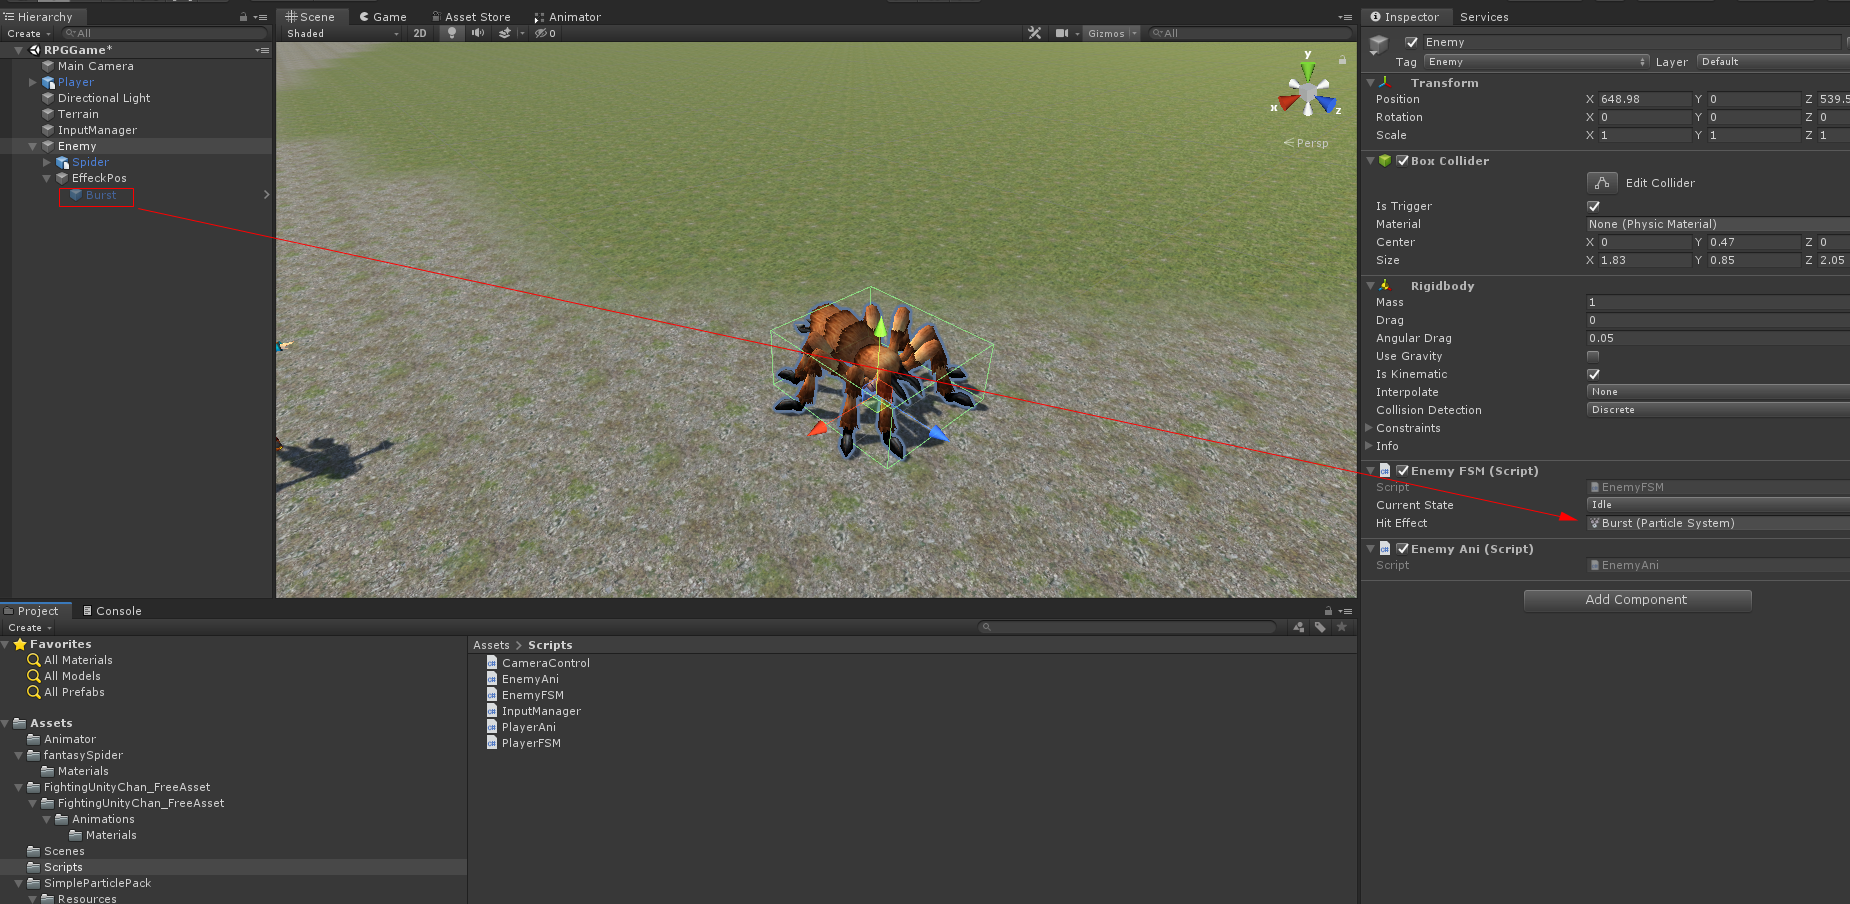This screenshot has width=1850, height=904.
Task: Disable the Enemy Ani script checkbox
Action: [x=1402, y=549]
